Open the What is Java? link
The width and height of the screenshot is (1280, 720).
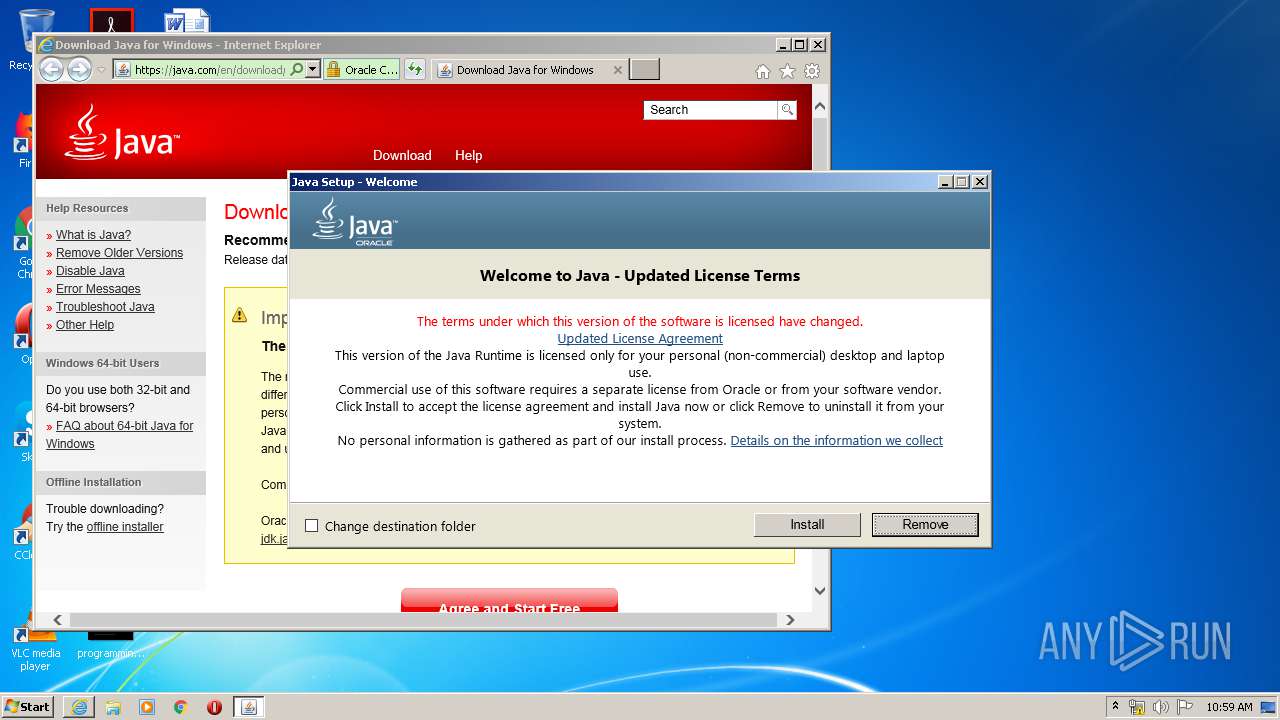(93, 235)
